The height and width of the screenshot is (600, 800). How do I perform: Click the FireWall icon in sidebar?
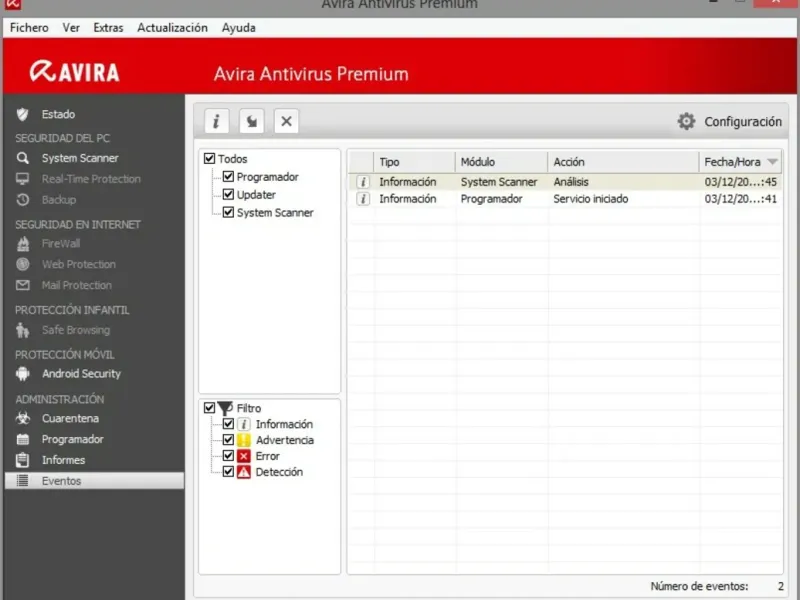22,244
